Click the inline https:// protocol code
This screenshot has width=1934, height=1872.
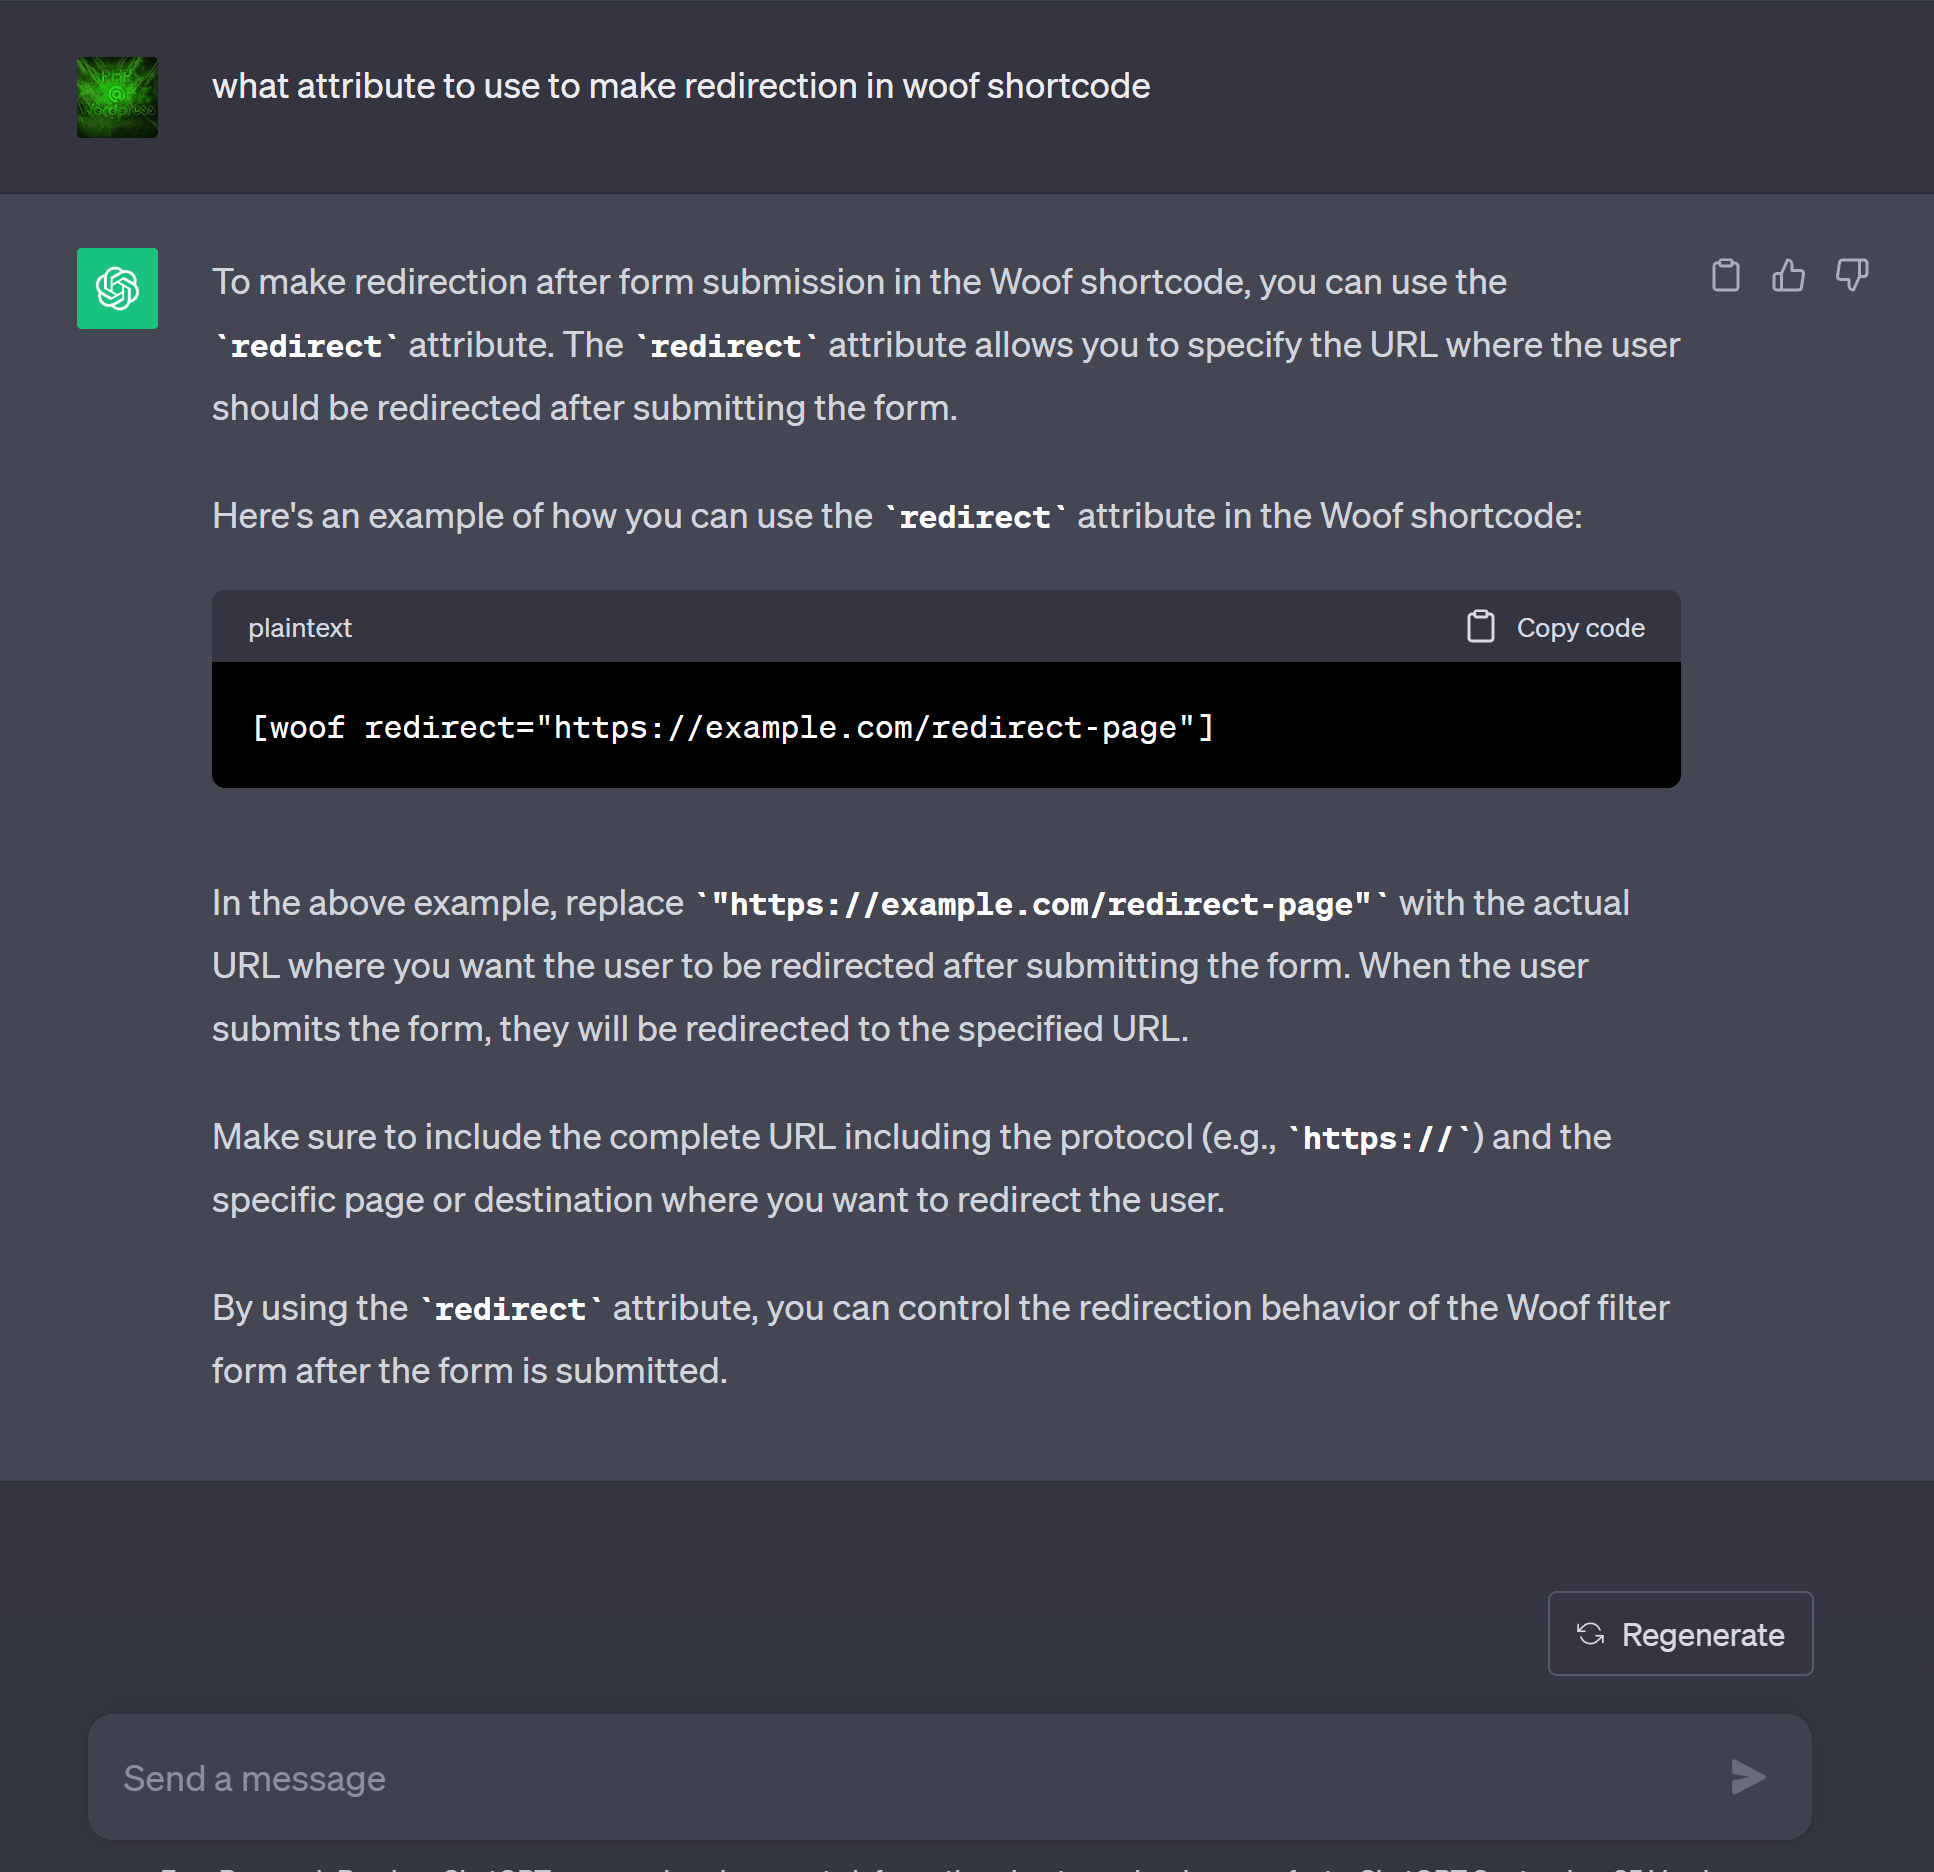(x=1377, y=1138)
